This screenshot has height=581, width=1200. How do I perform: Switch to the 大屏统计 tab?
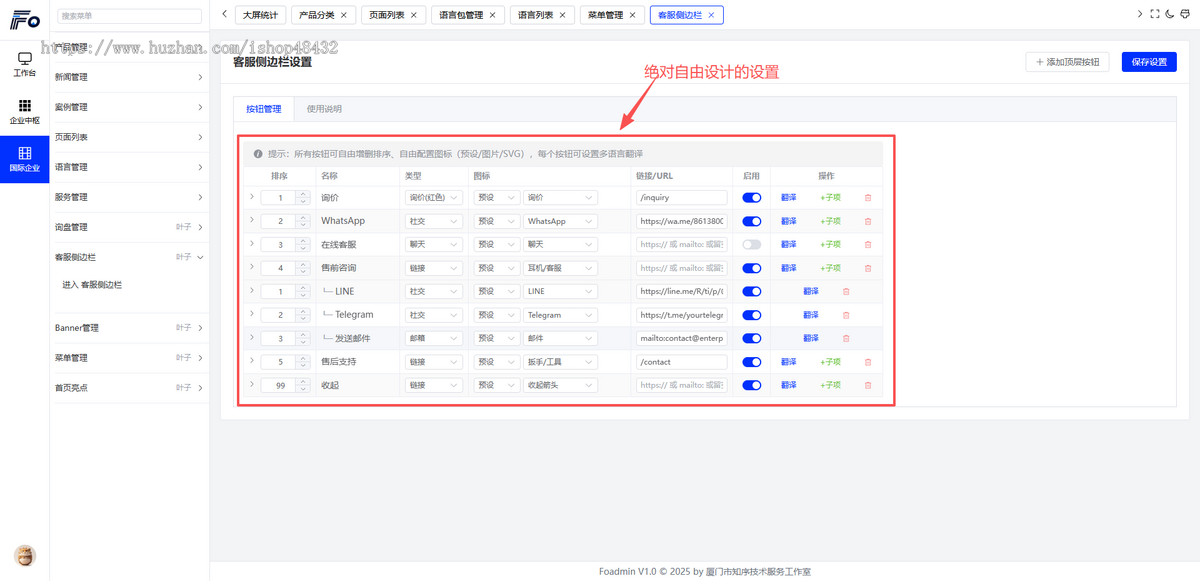click(x=262, y=15)
